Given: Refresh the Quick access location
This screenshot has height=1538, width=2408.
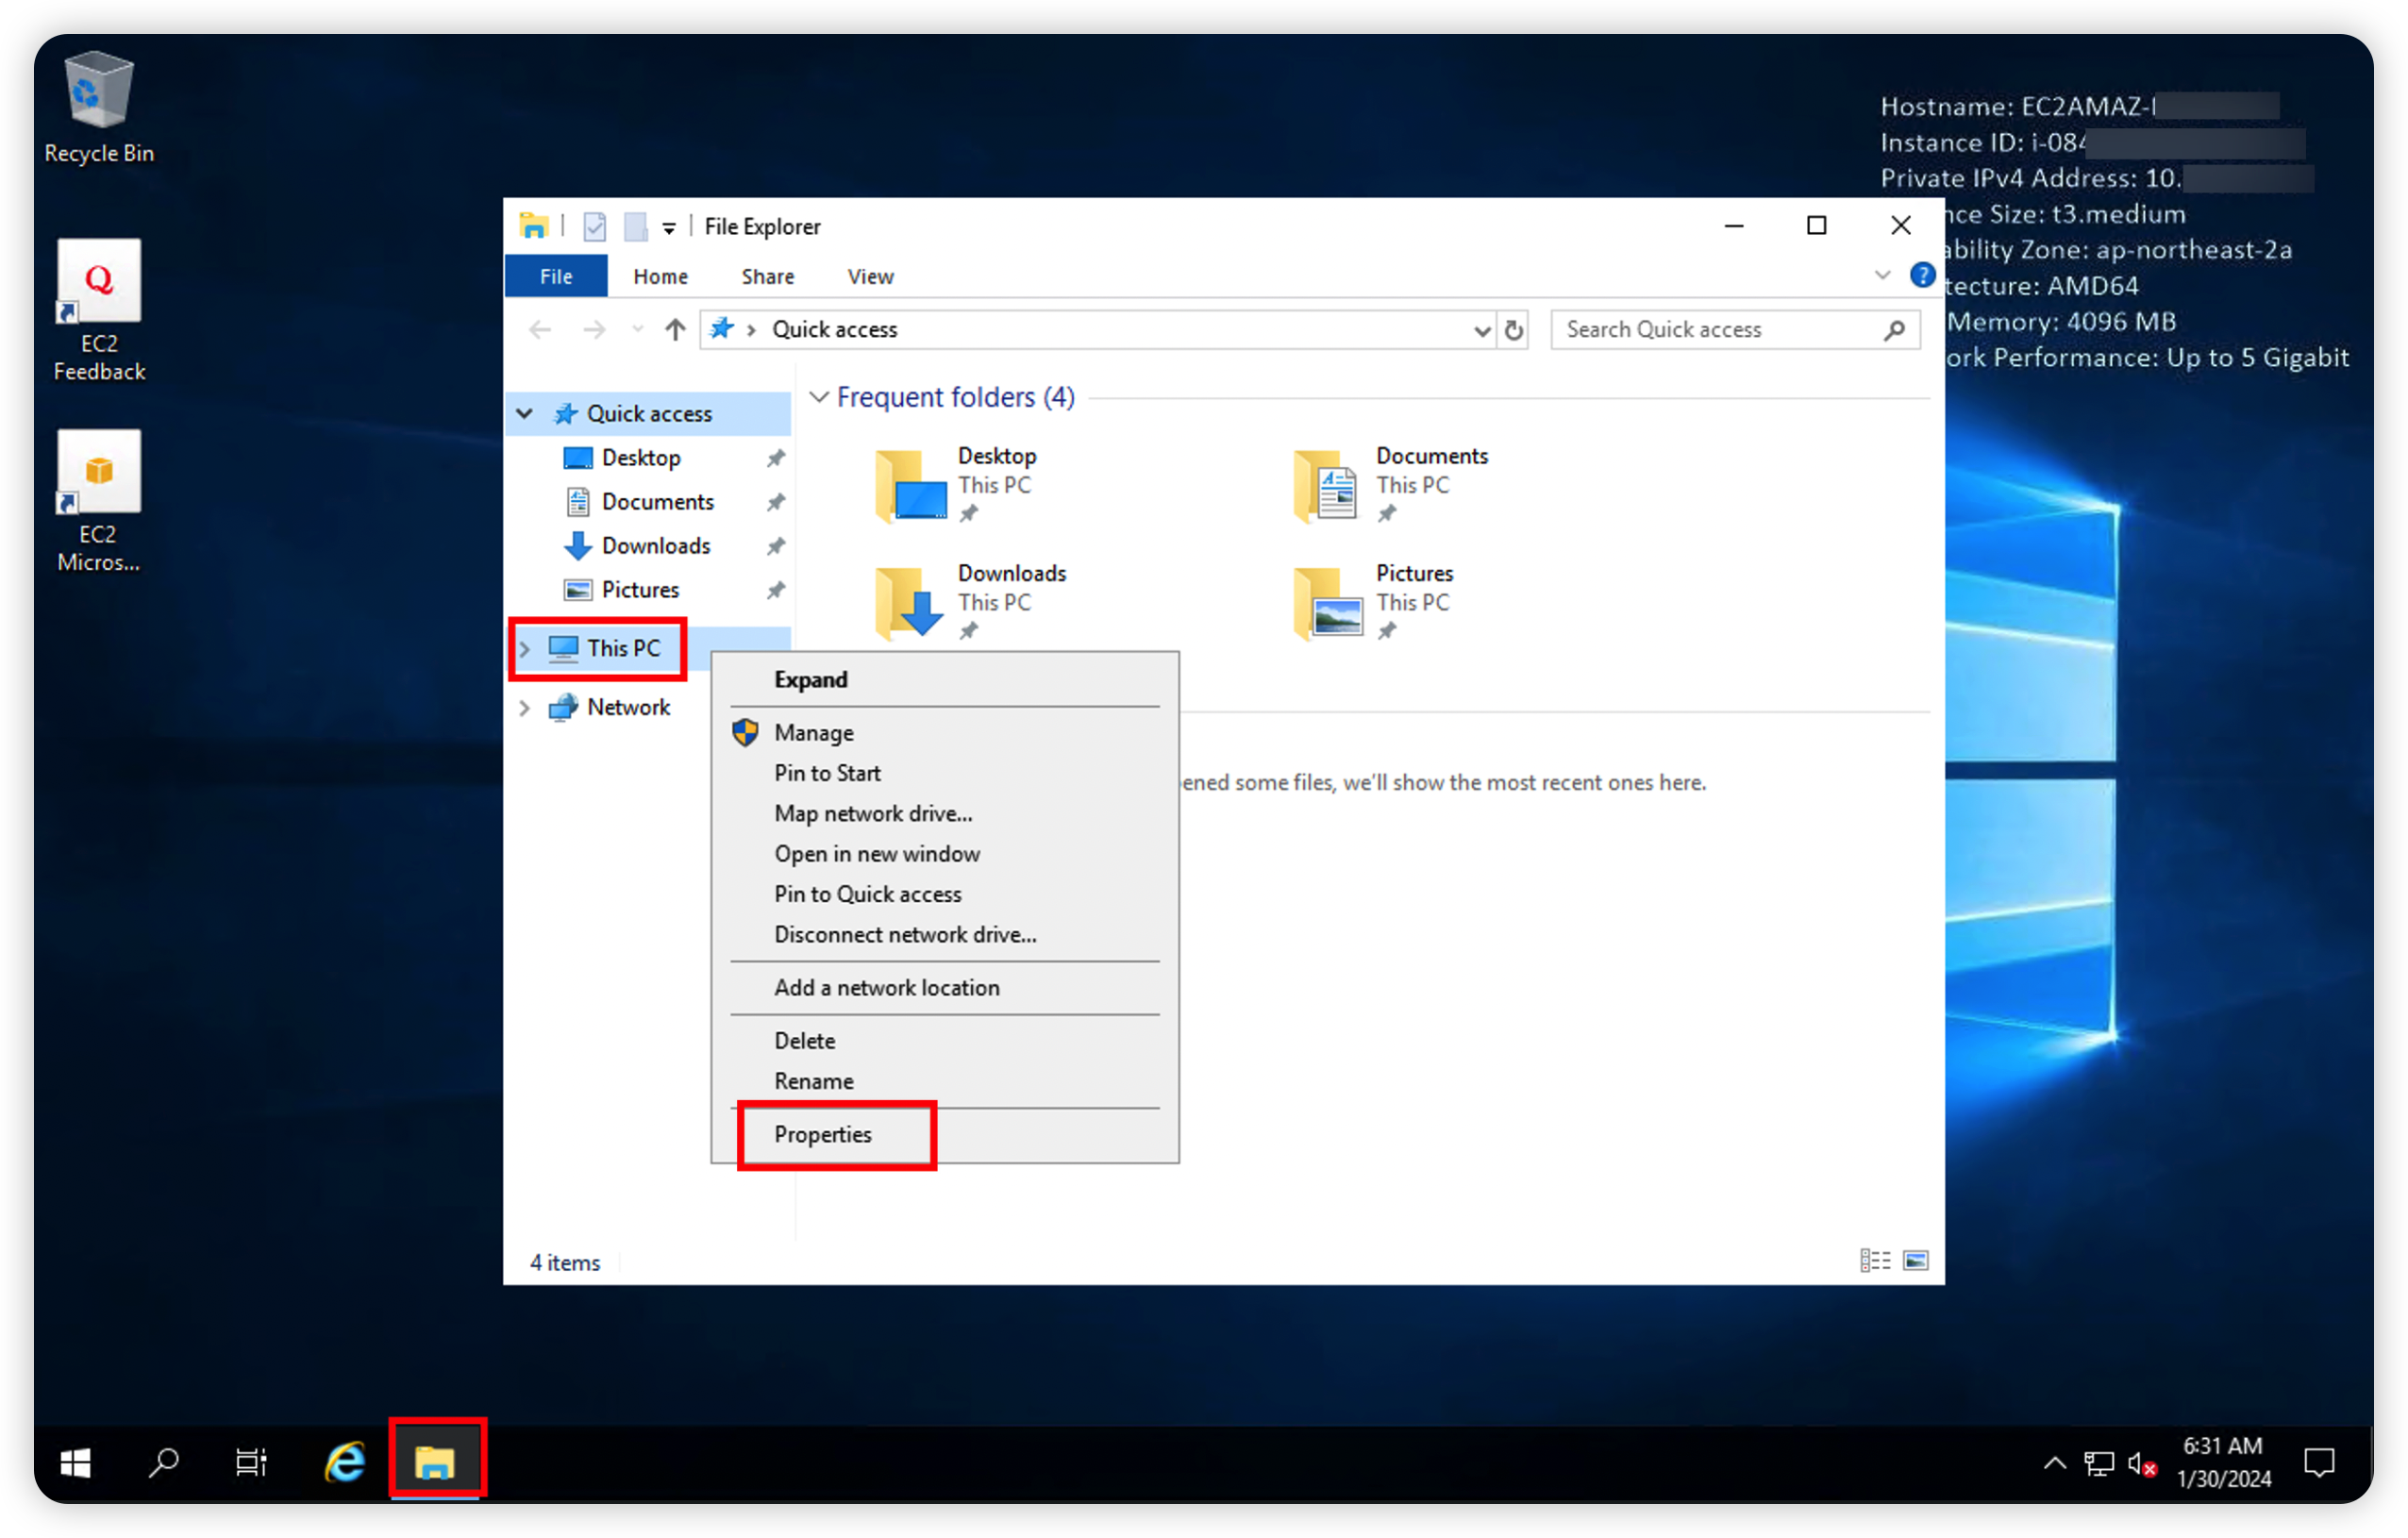Looking at the screenshot, I should 1513,330.
